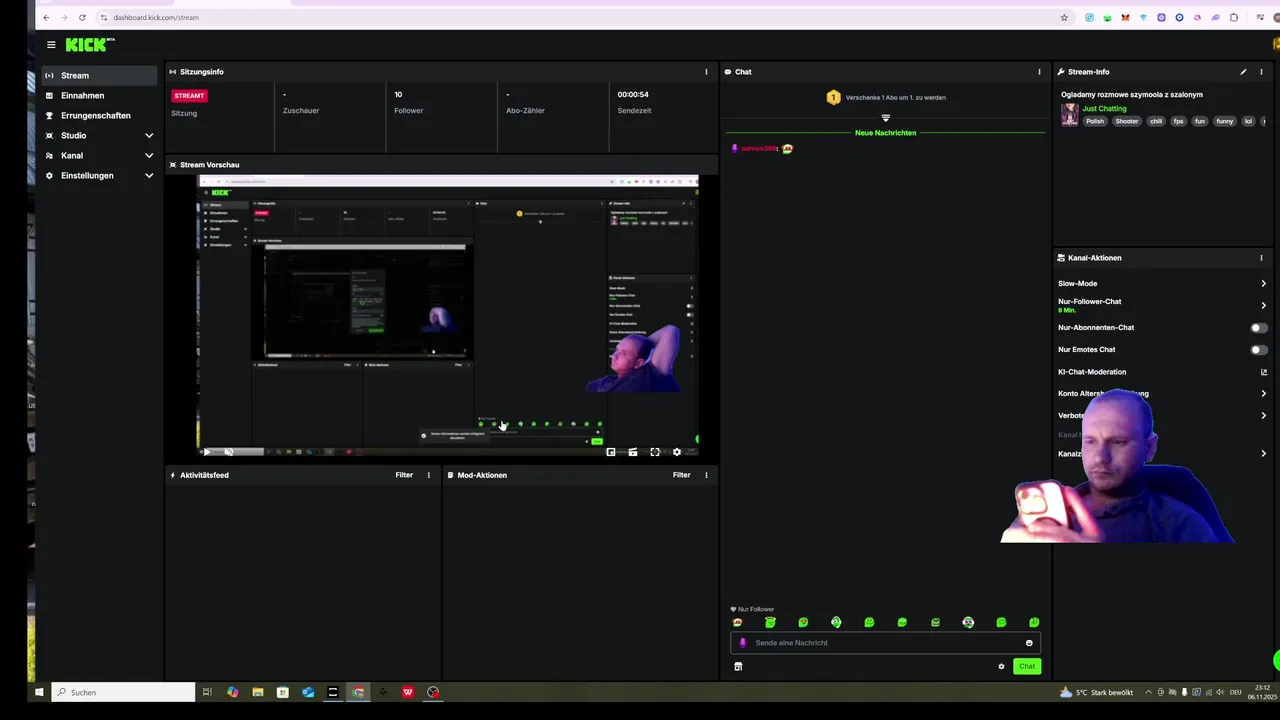Open the Aktivitätsfeed Filter
The height and width of the screenshot is (720, 1280).
[404, 475]
